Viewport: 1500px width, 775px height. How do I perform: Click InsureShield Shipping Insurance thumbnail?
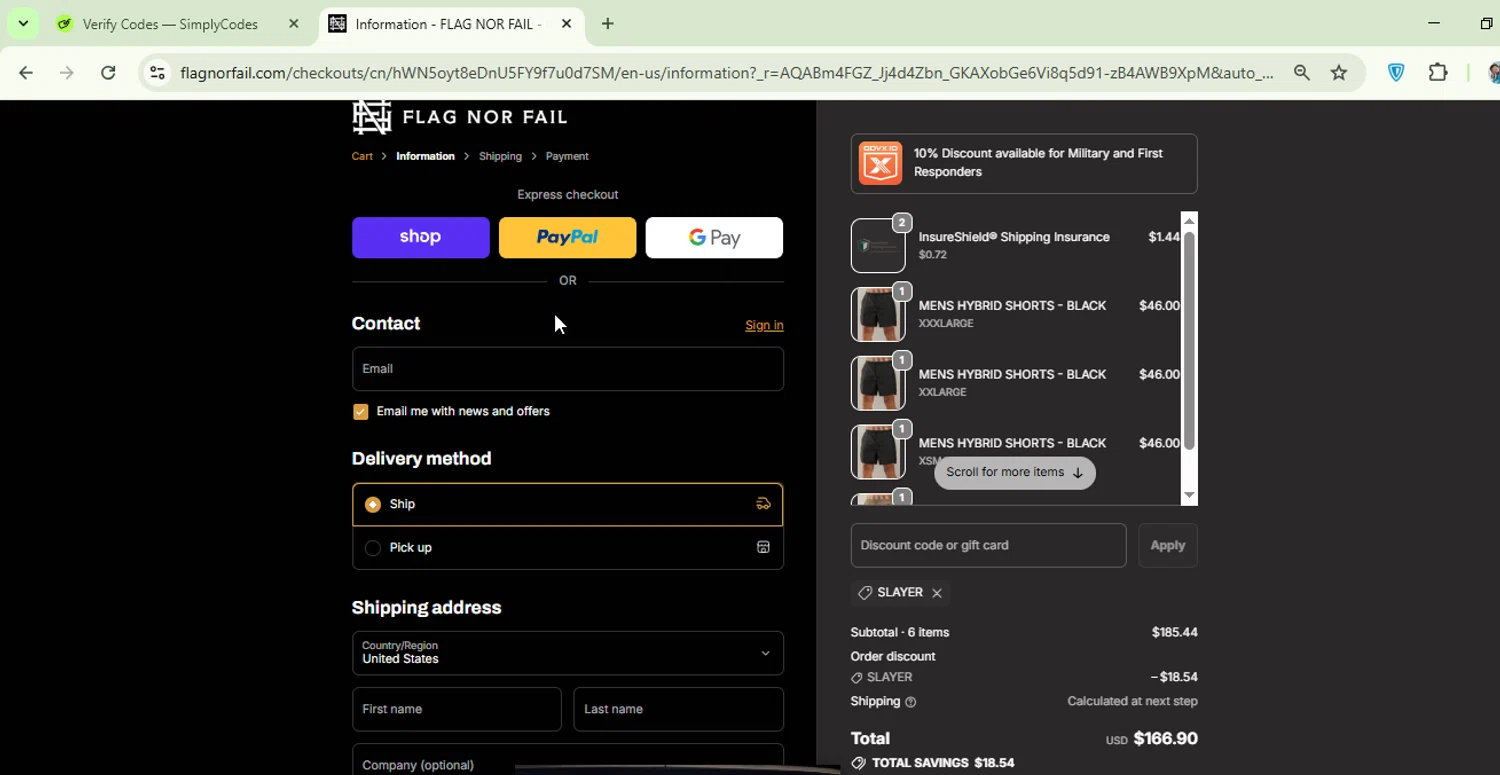(x=877, y=245)
